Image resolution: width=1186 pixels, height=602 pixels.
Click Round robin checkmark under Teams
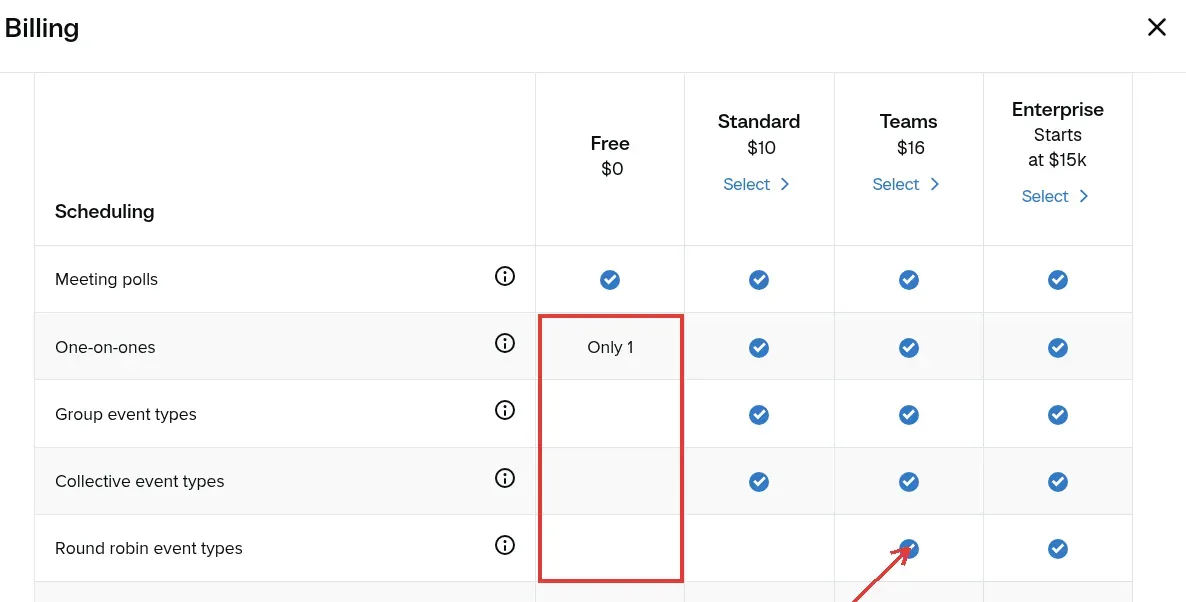tap(908, 549)
